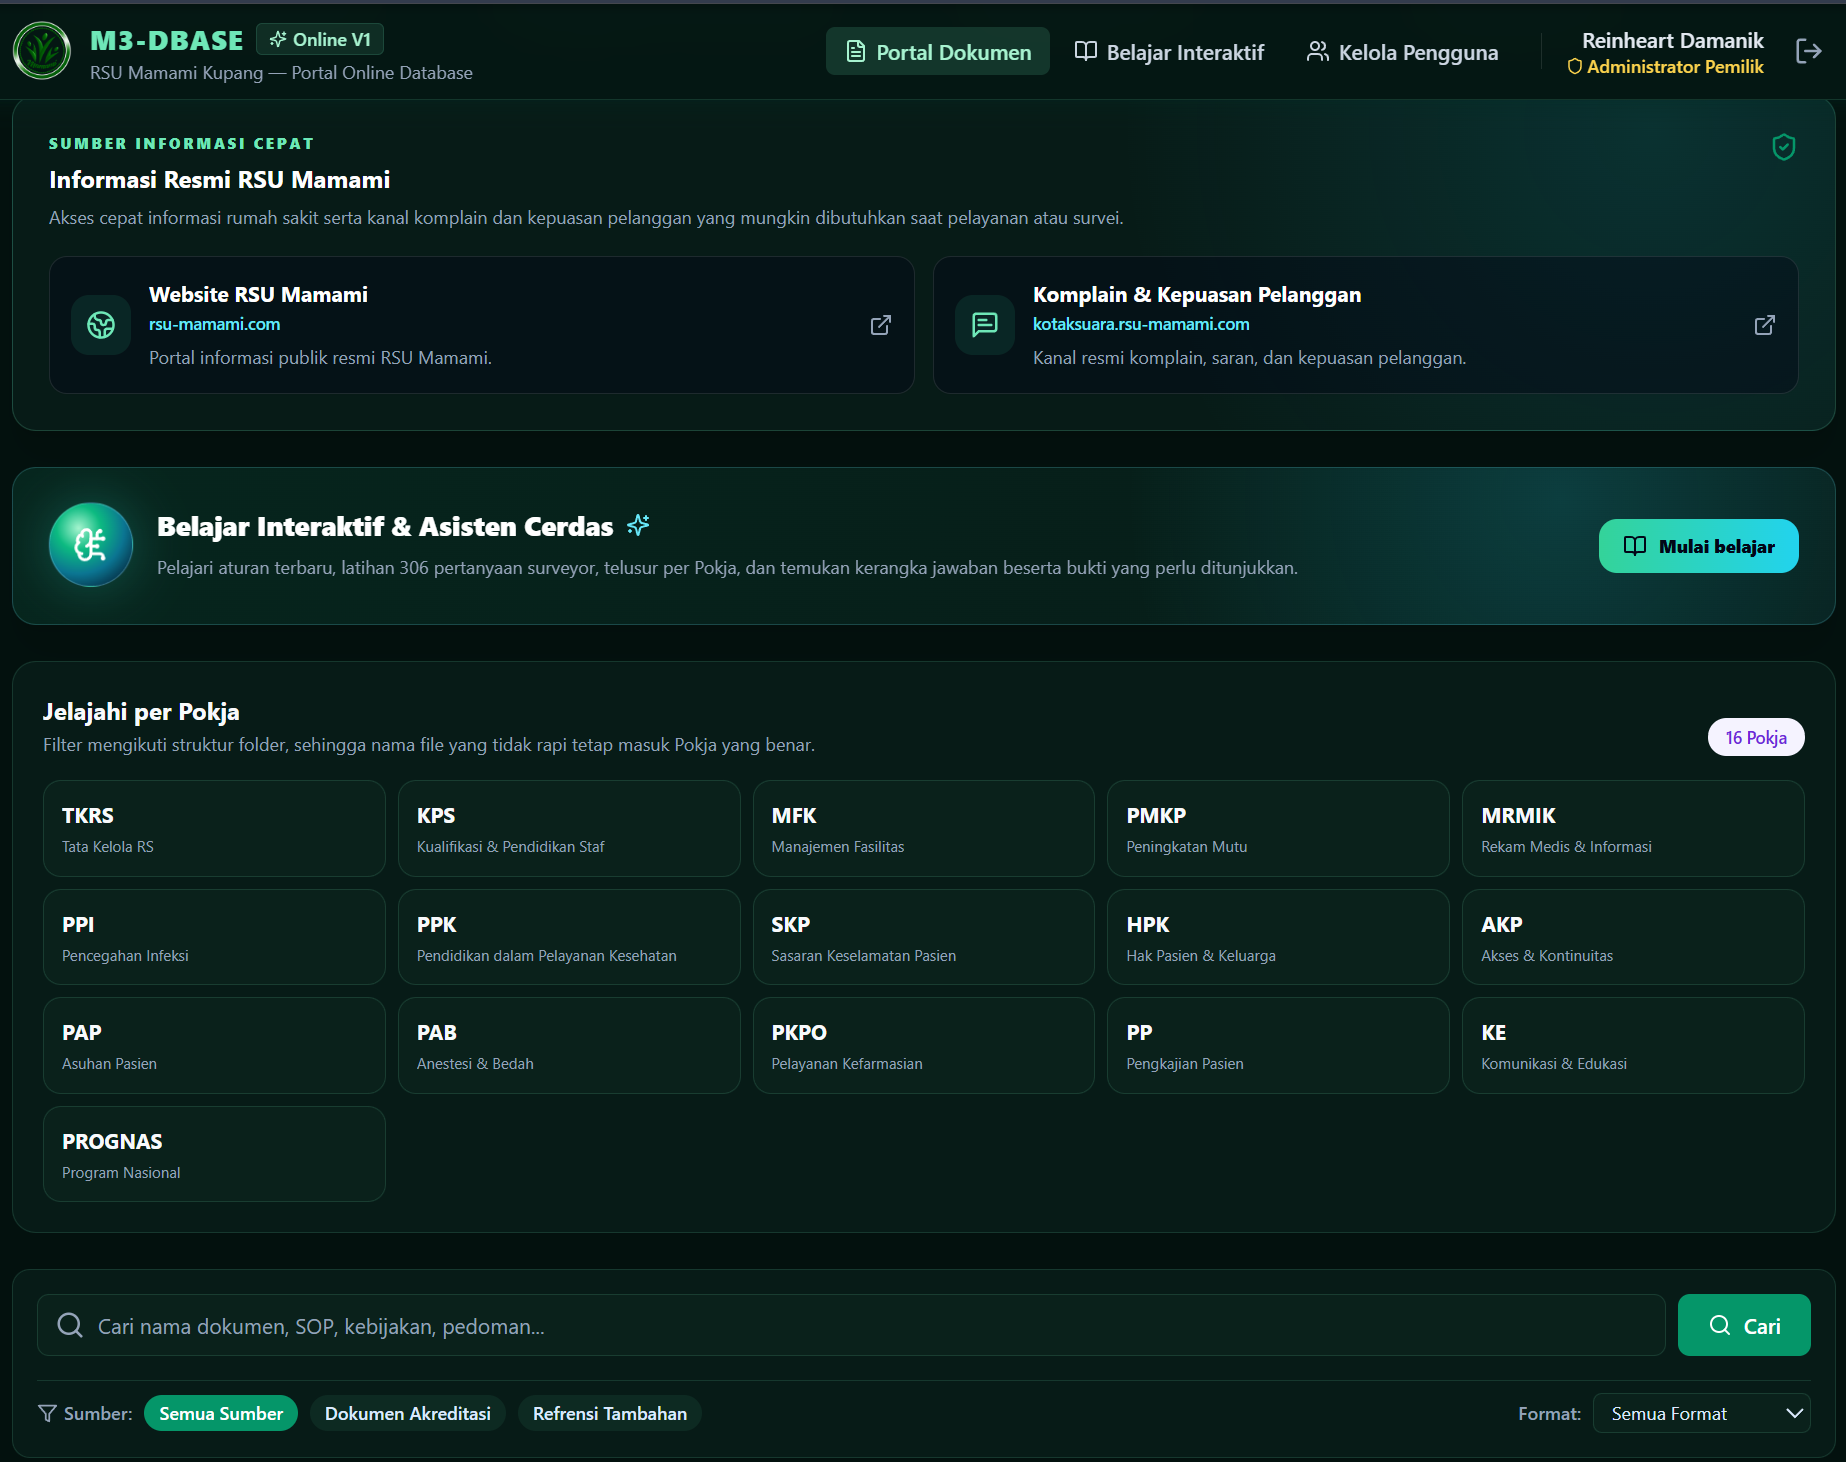This screenshot has width=1846, height=1462.
Task: Select the PMKP Peningkatan Mutu card
Action: pos(1278,829)
